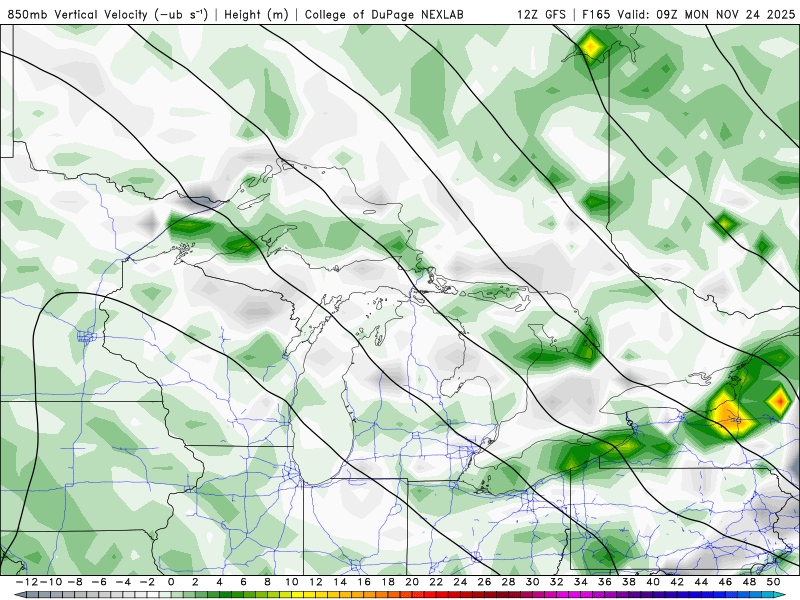Click the cyan arrow at color bar's right end
The height and width of the screenshot is (600, 800).
(x=782, y=595)
